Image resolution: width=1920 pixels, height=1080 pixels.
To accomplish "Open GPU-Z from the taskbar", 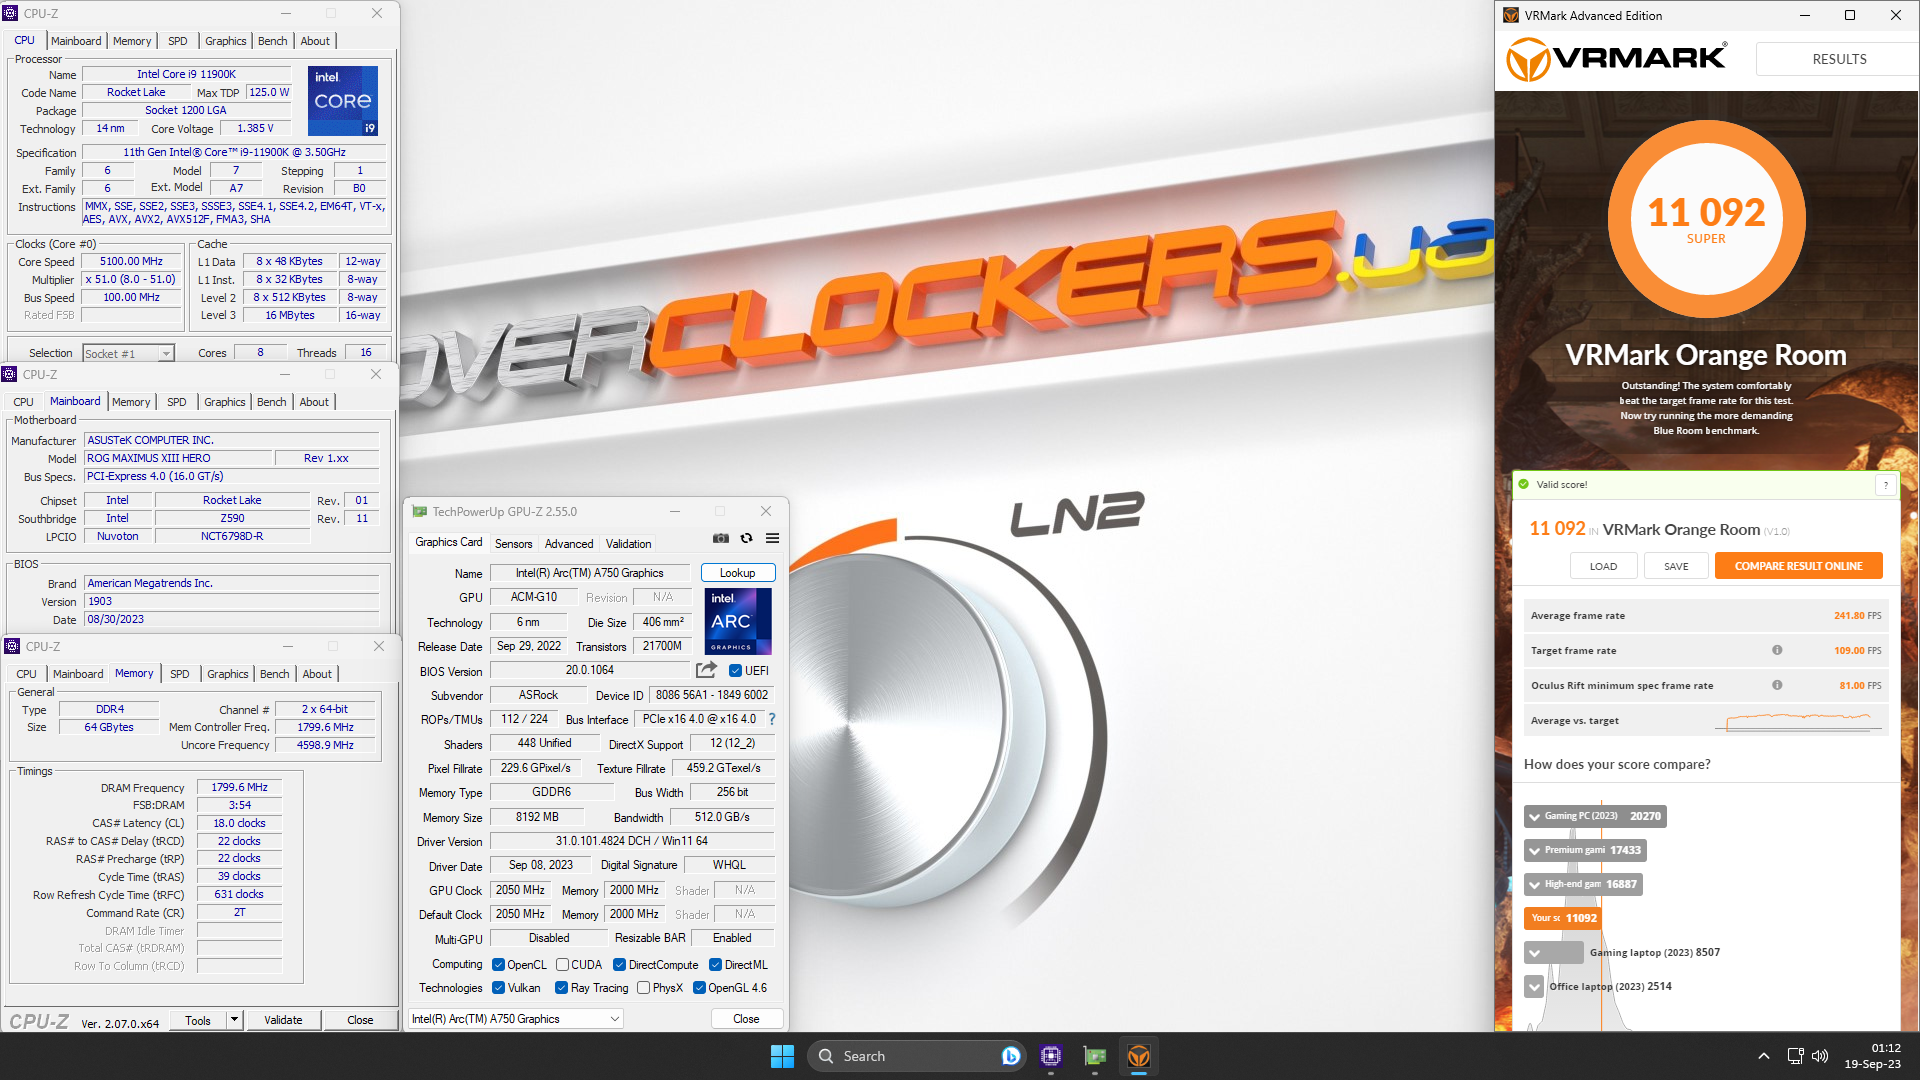I will pyautogui.click(x=1095, y=1056).
